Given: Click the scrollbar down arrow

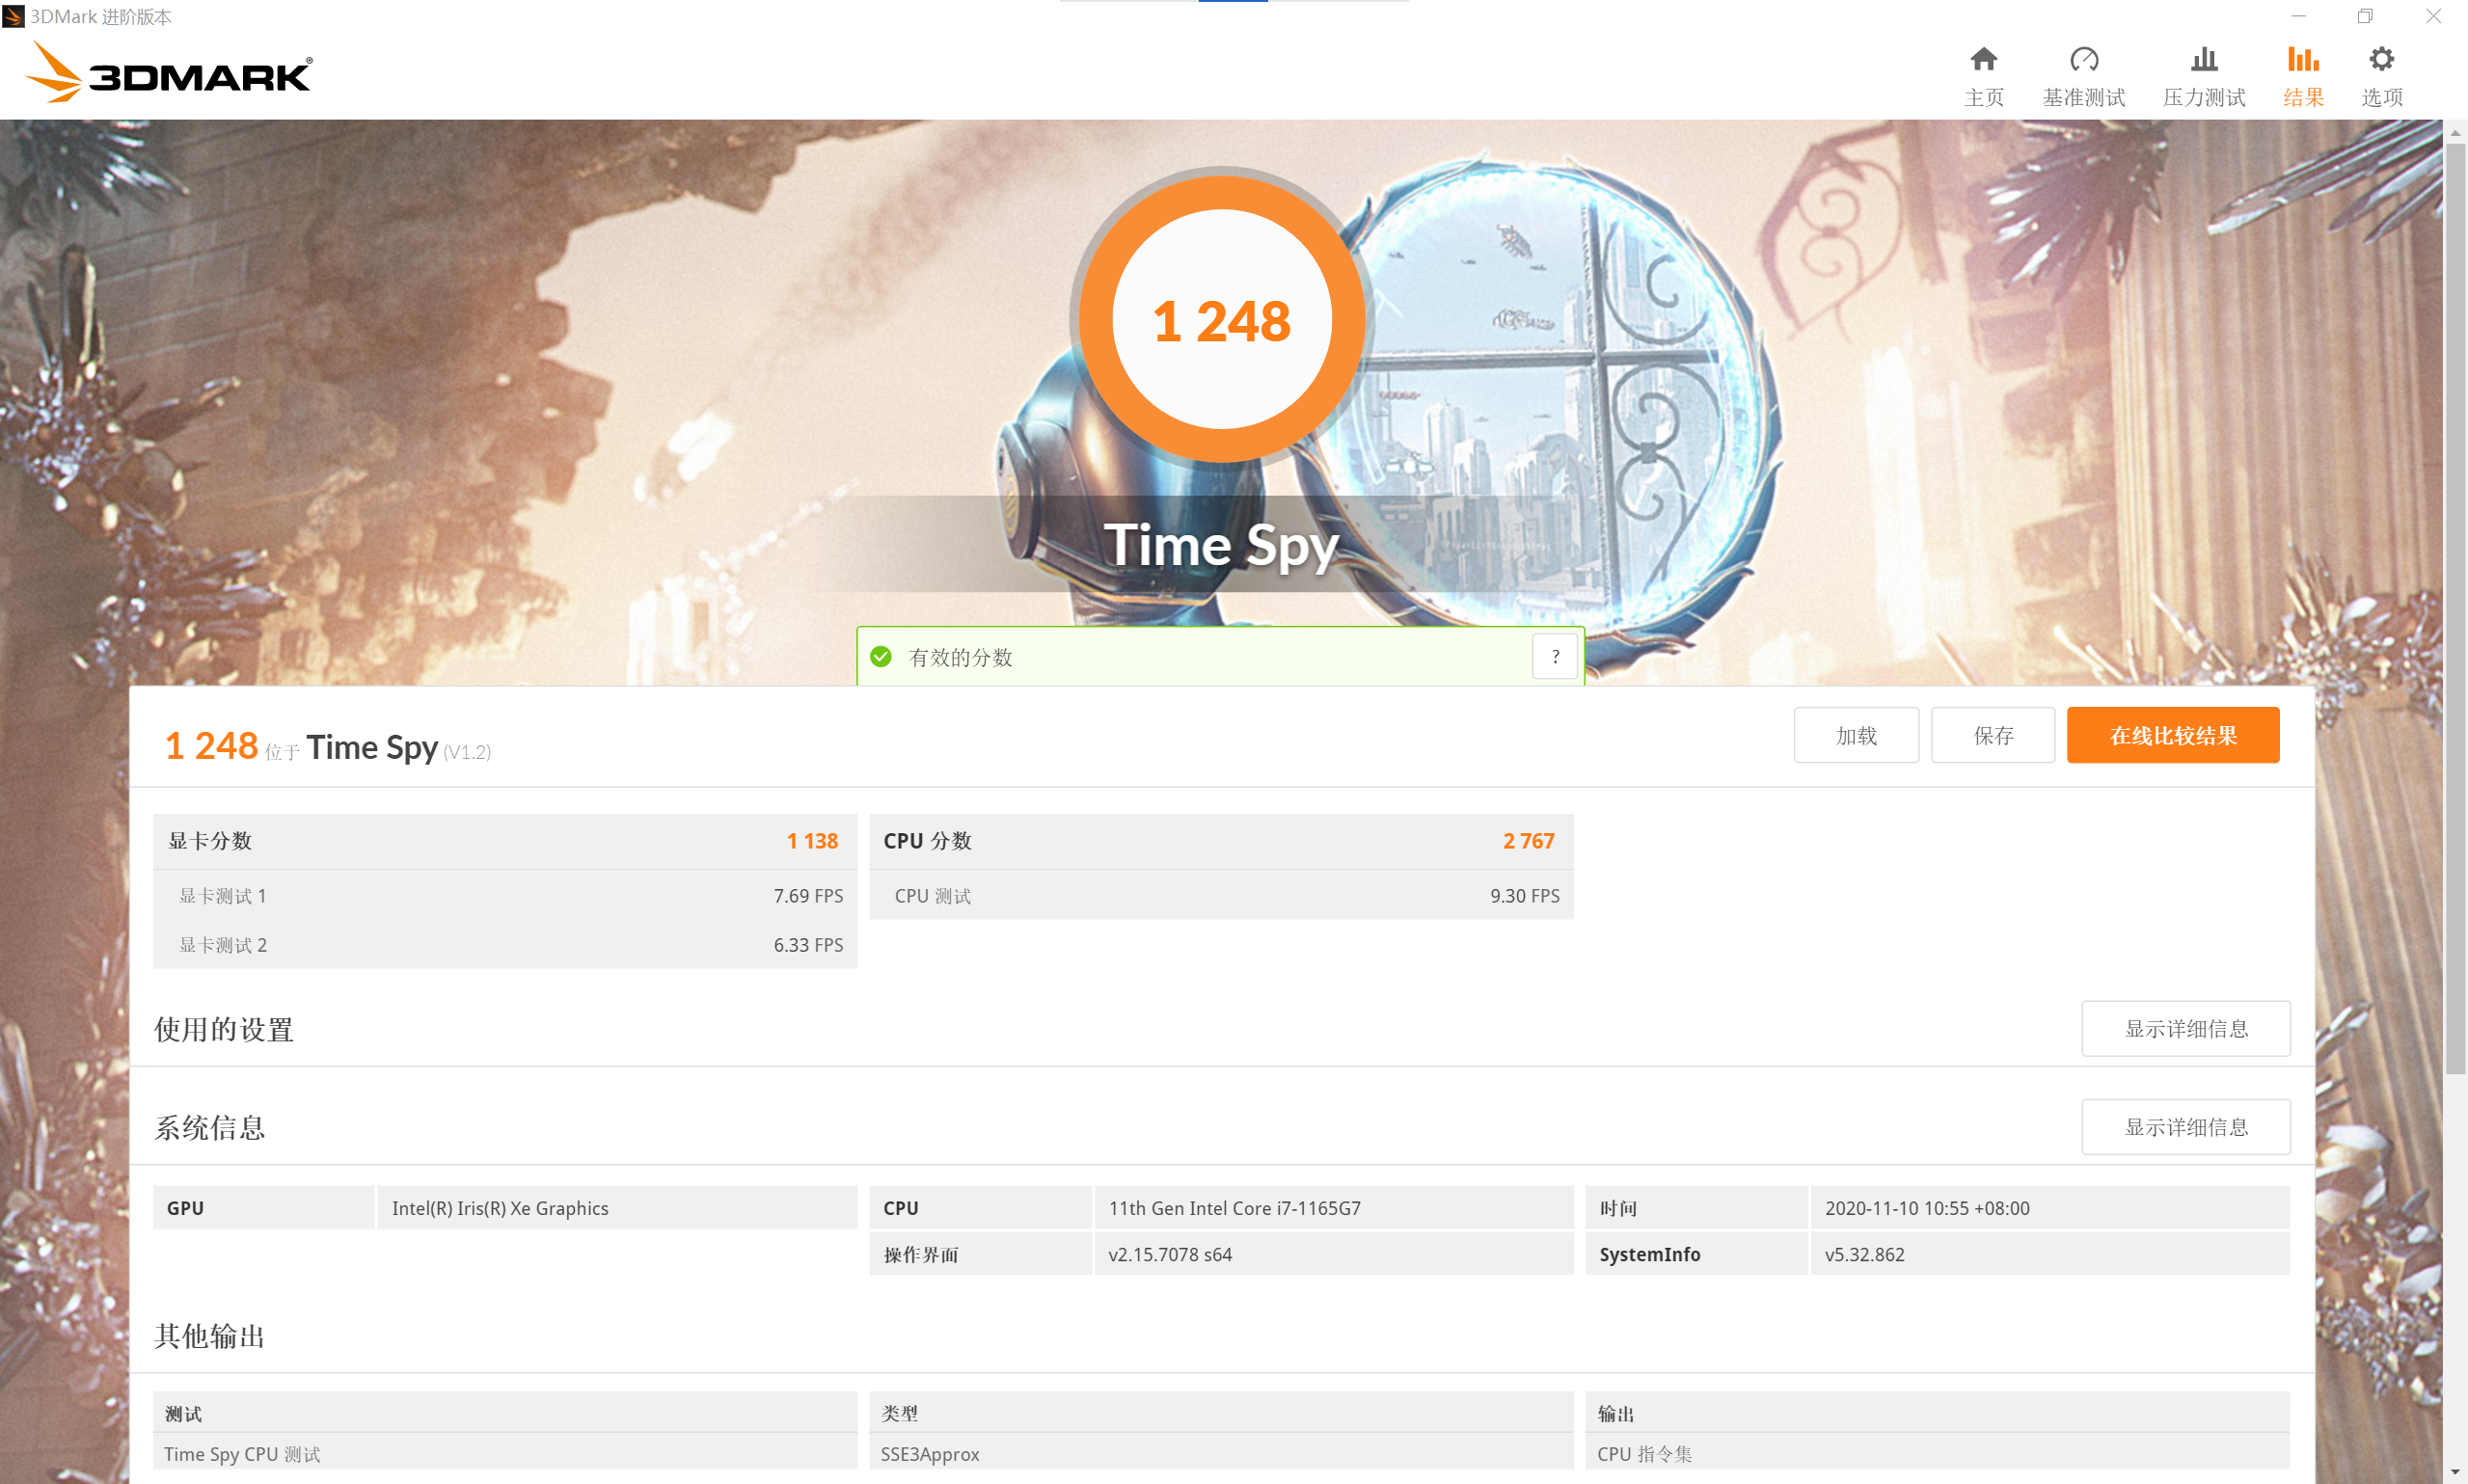Looking at the screenshot, I should click(x=2455, y=1473).
